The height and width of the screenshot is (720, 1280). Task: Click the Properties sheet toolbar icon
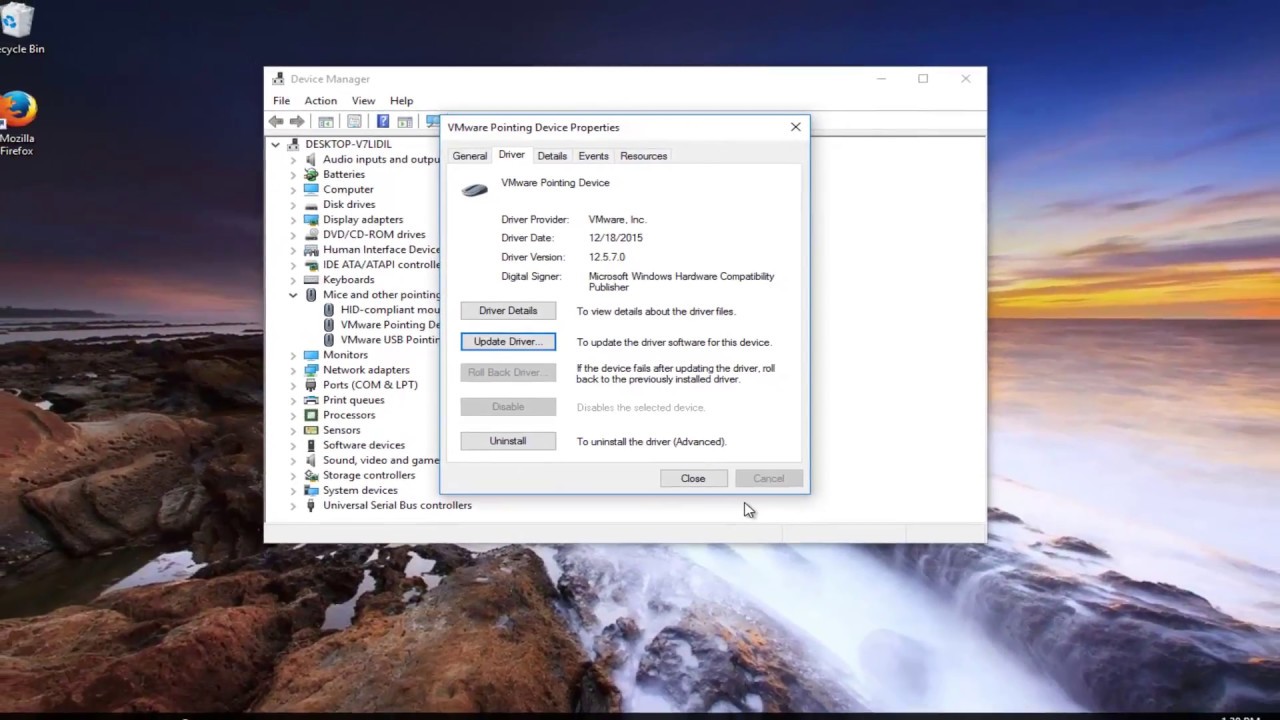pos(354,121)
